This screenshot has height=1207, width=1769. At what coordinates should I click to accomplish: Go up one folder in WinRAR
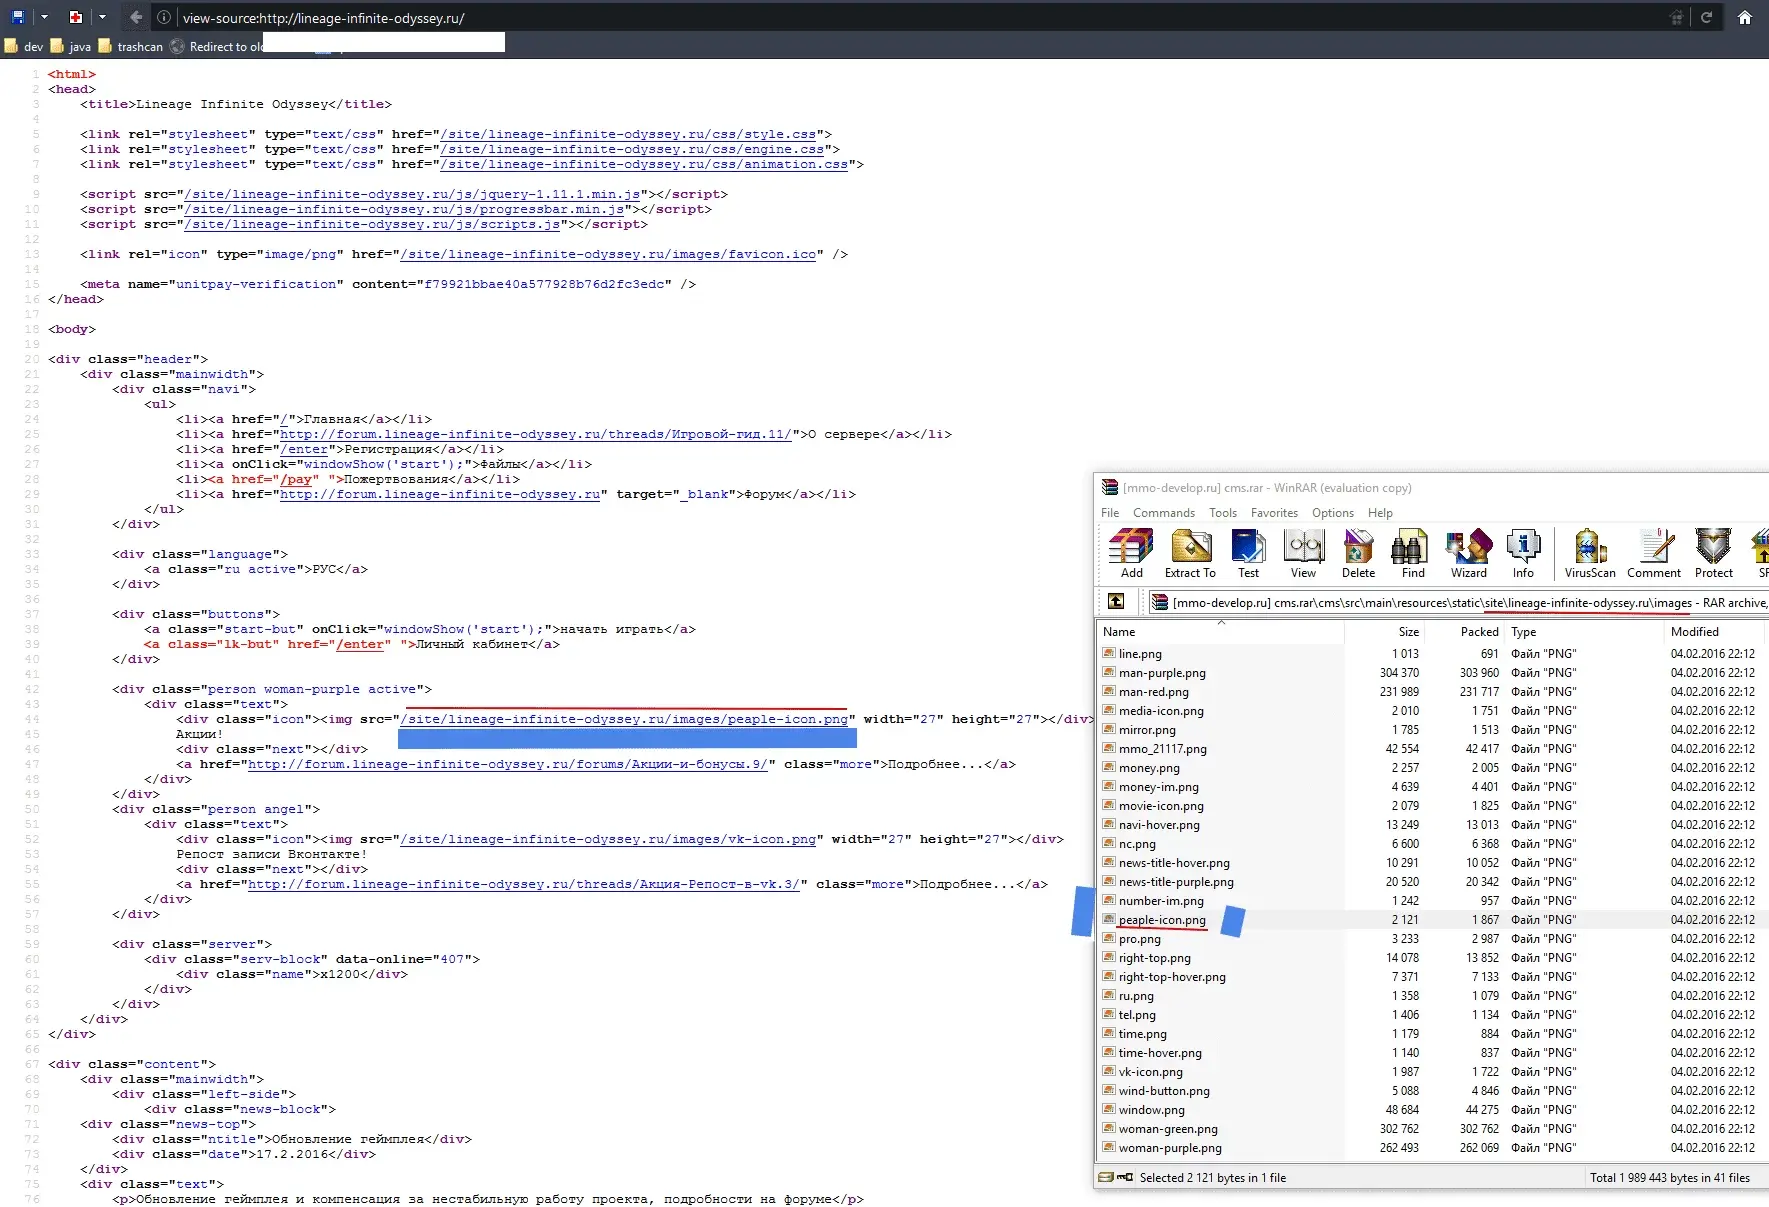[x=1116, y=602]
